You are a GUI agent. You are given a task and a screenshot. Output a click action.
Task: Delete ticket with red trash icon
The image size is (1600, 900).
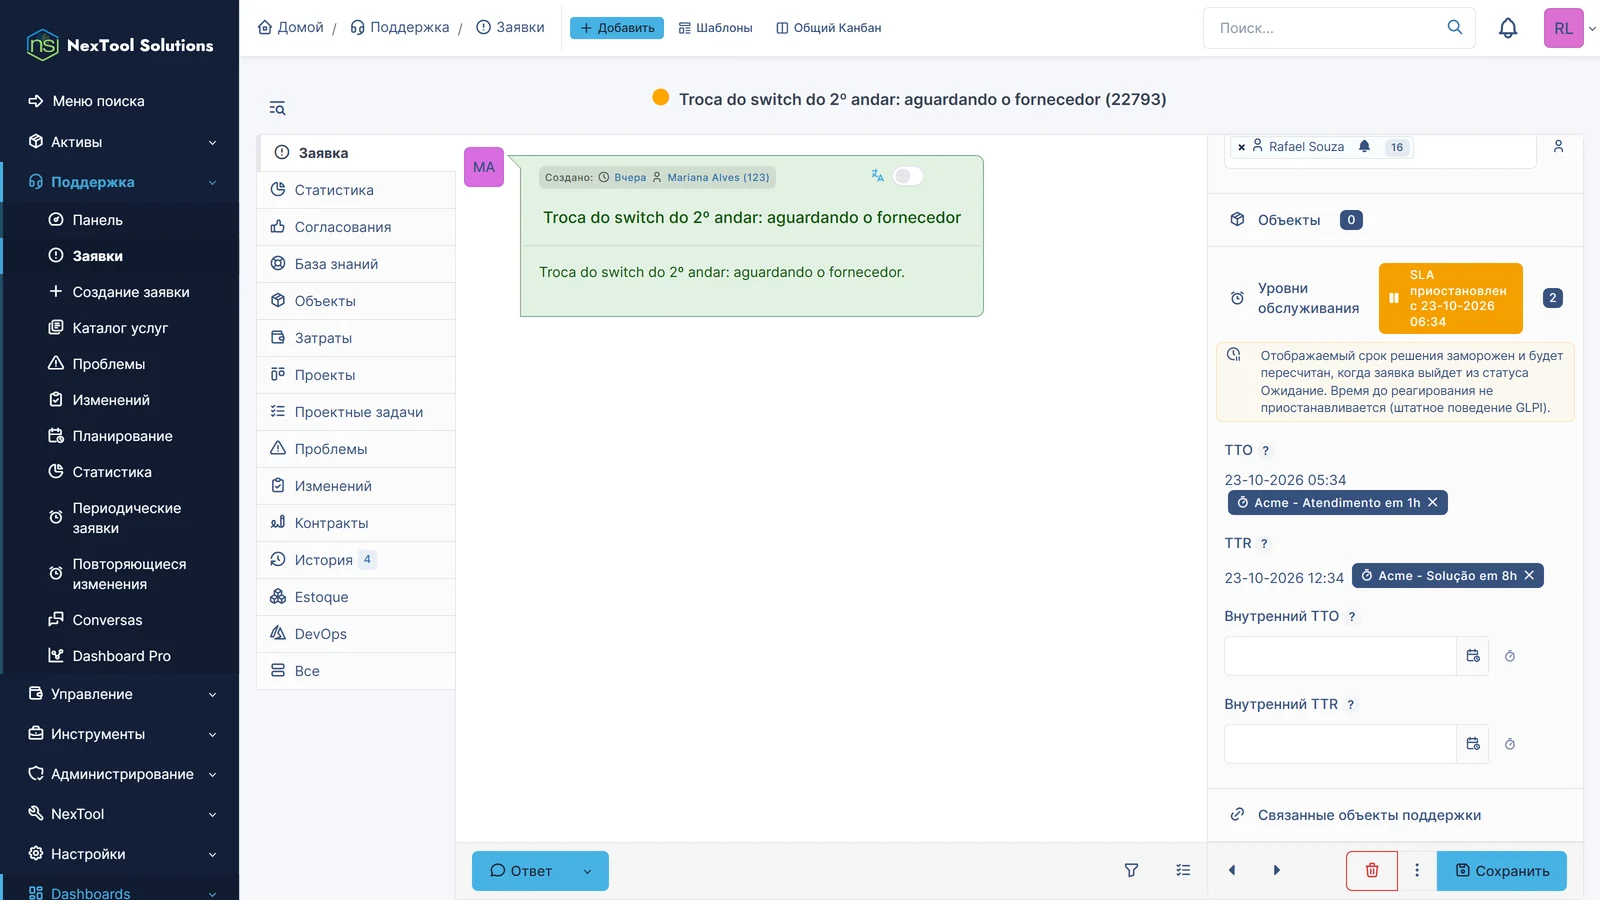[x=1372, y=870]
